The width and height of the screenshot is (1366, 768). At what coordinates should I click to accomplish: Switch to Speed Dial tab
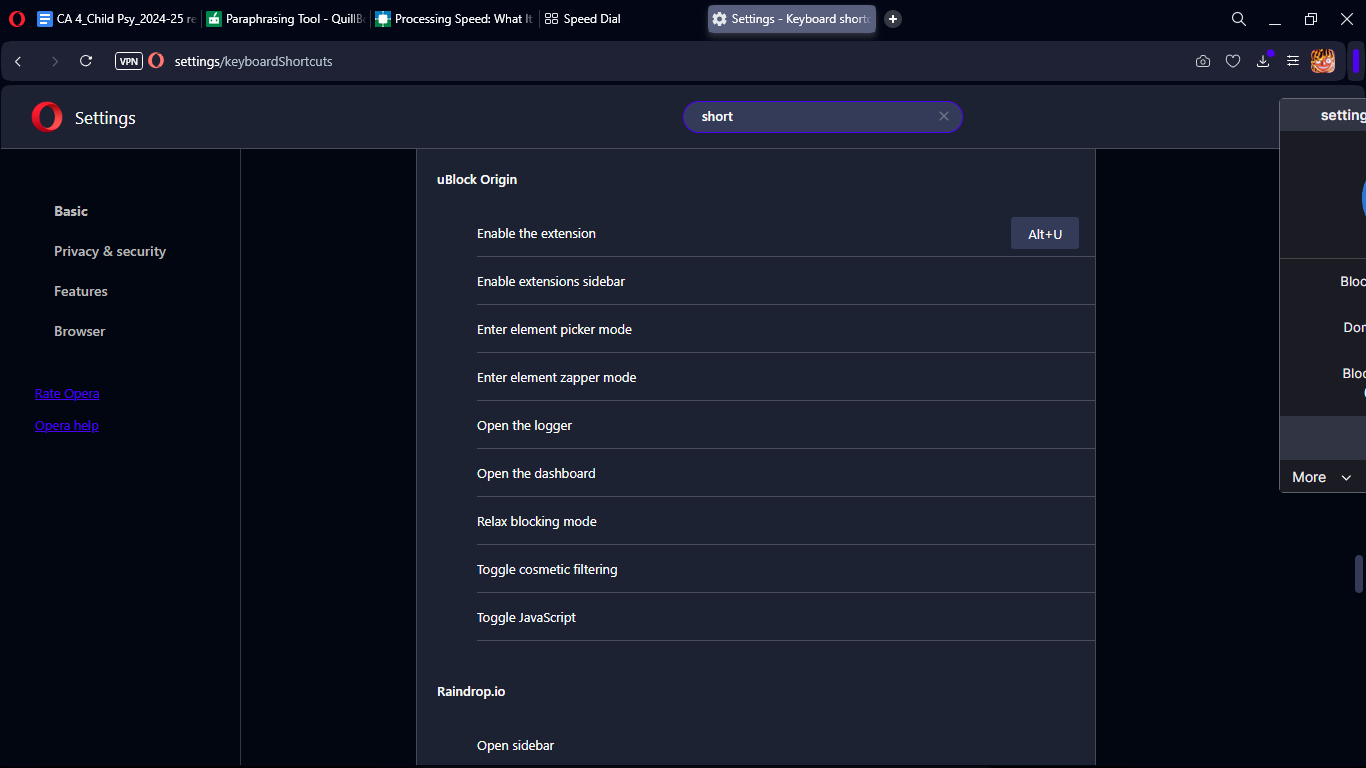tap(622, 19)
